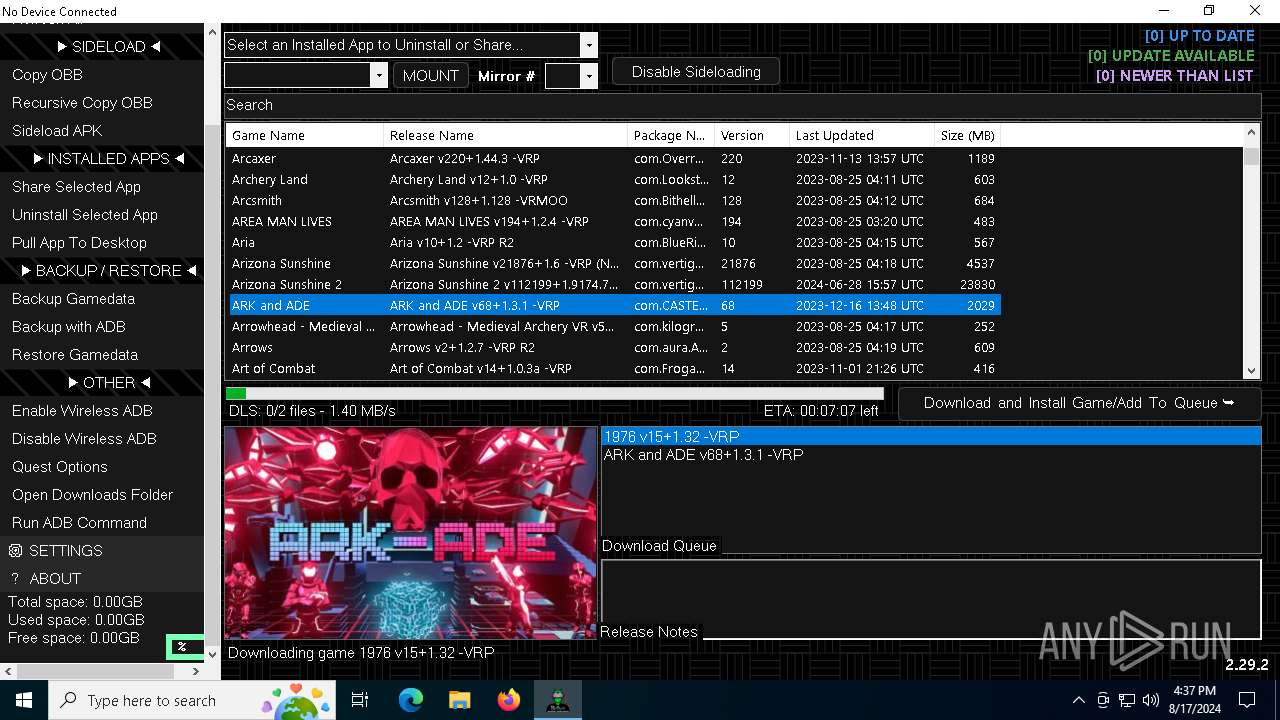The width and height of the screenshot is (1280, 720).
Task: Expand the device selector dropdown left of MOUNT
Action: 378,75
